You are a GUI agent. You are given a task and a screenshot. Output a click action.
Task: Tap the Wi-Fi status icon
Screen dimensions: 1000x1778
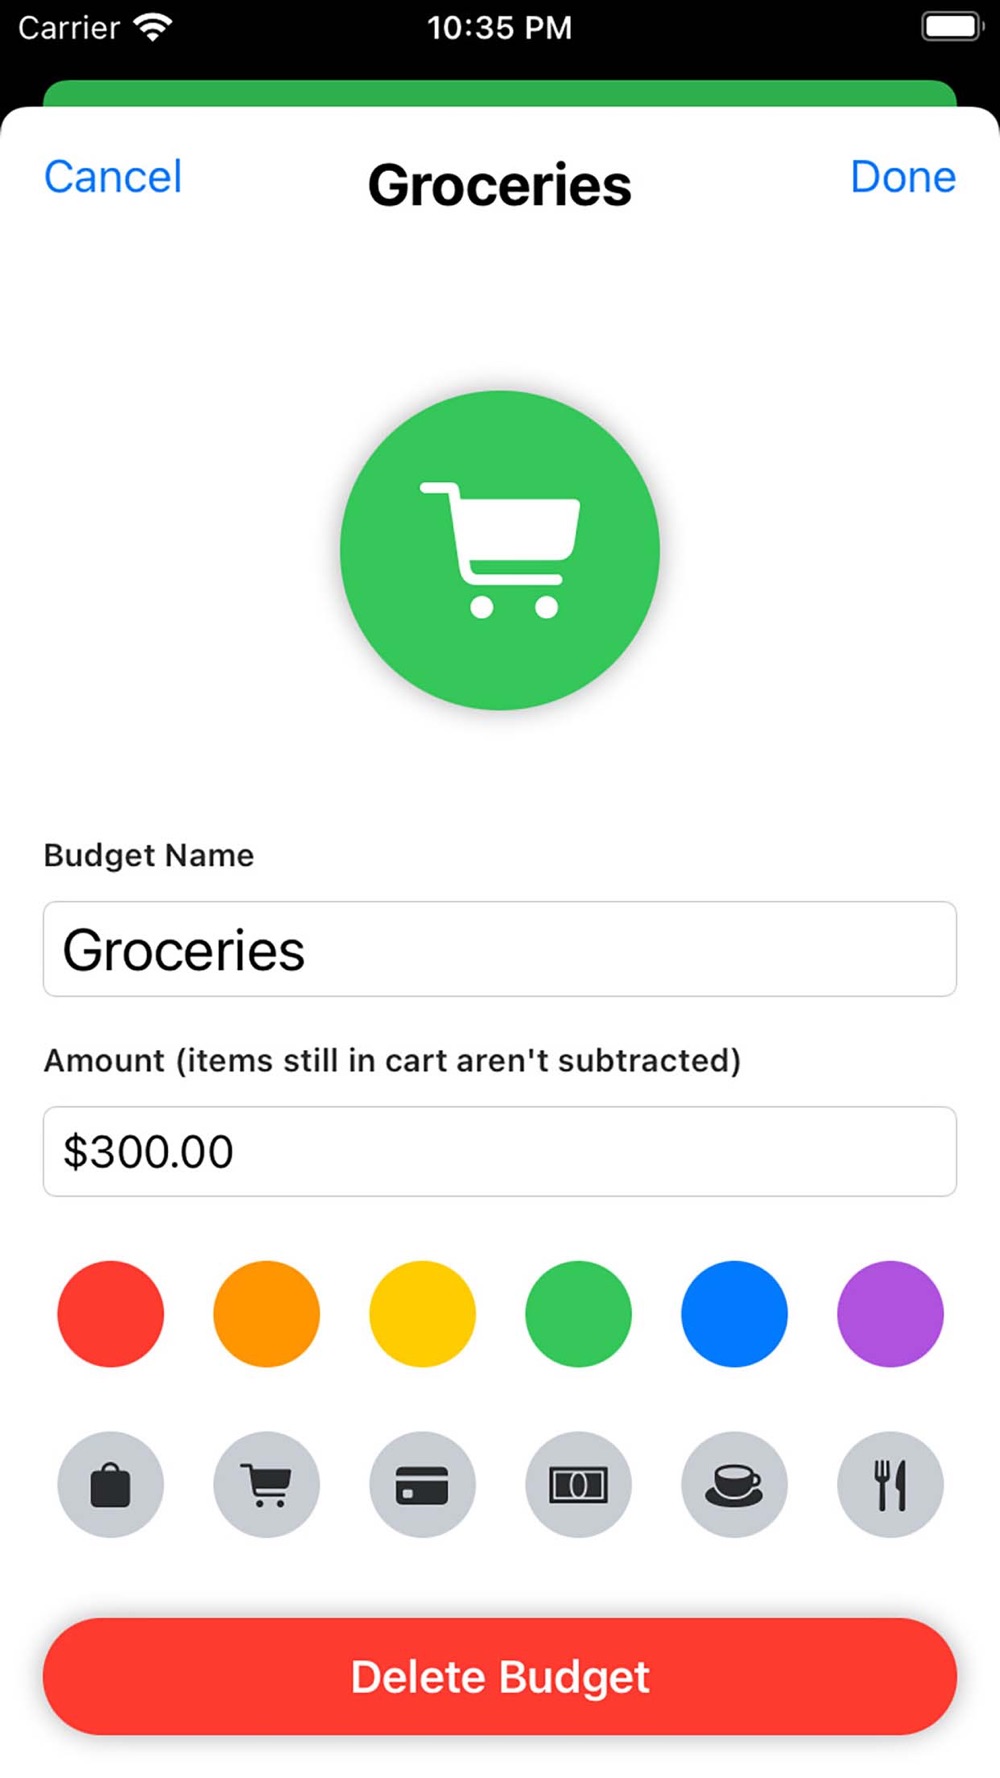(153, 27)
